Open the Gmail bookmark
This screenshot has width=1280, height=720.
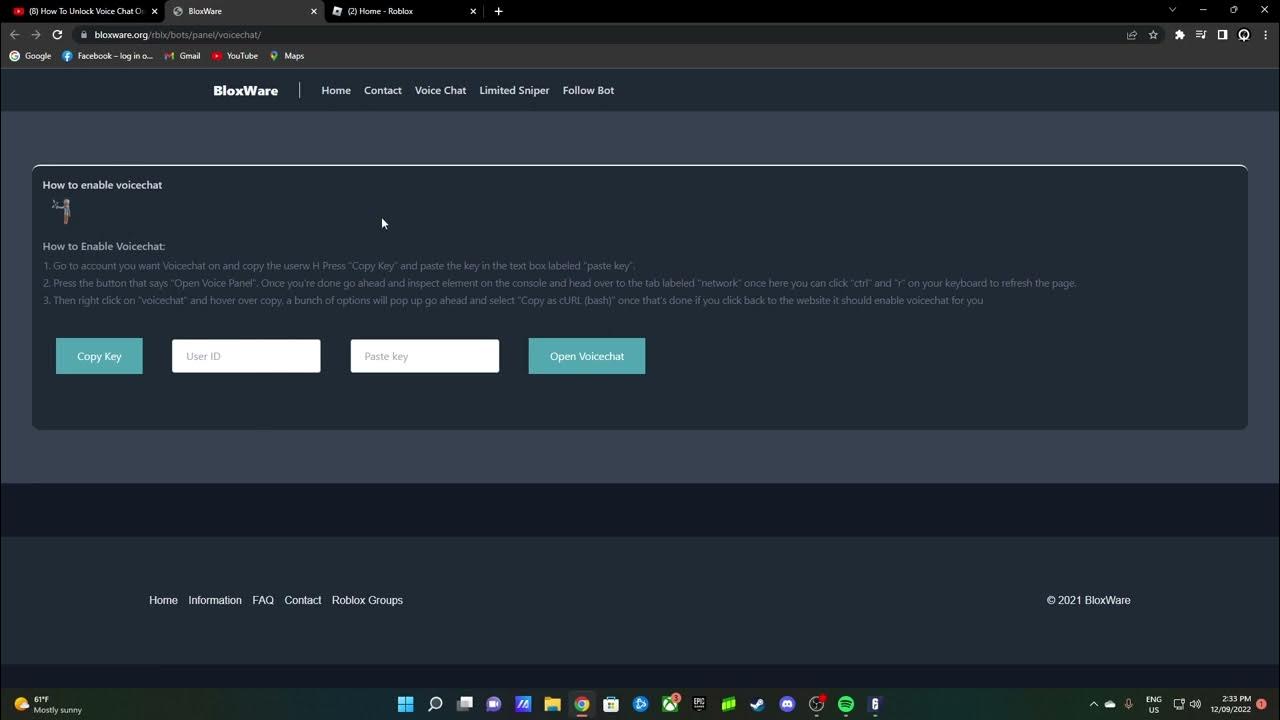[x=182, y=56]
